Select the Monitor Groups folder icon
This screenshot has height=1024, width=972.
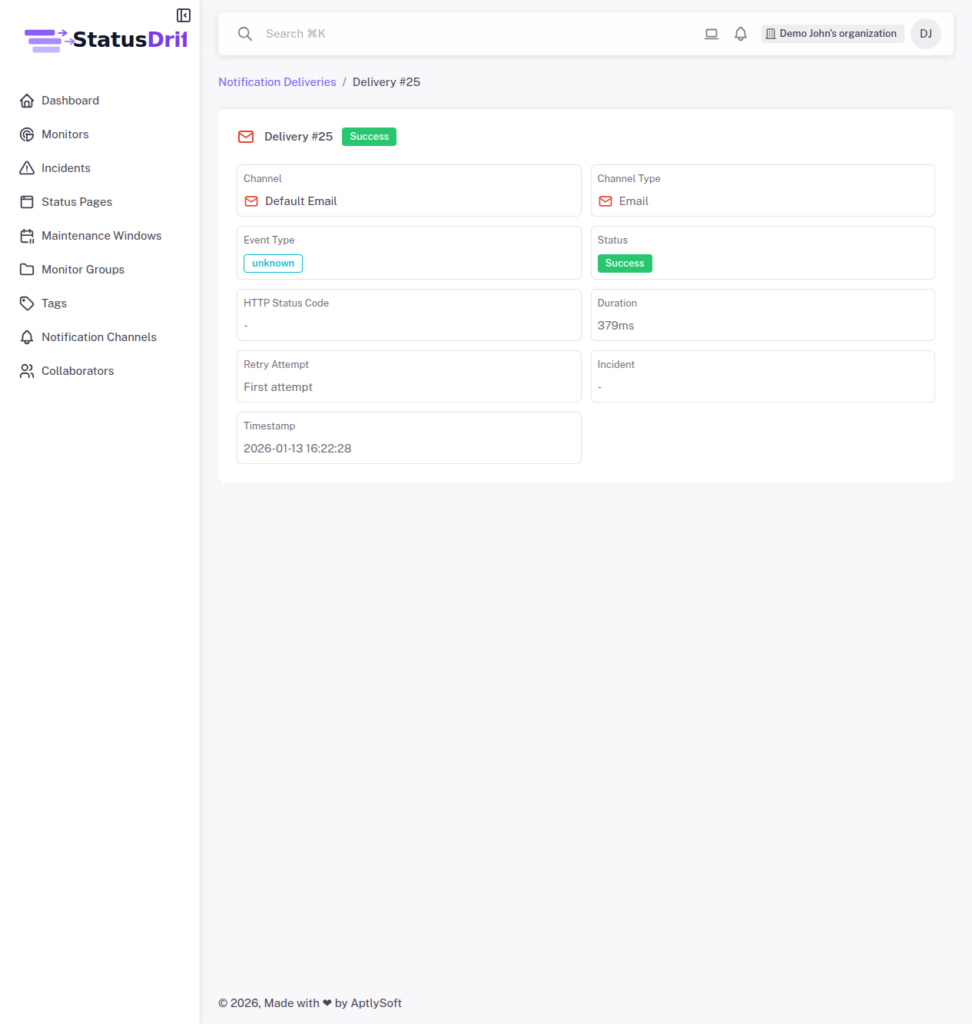[x=25, y=269]
